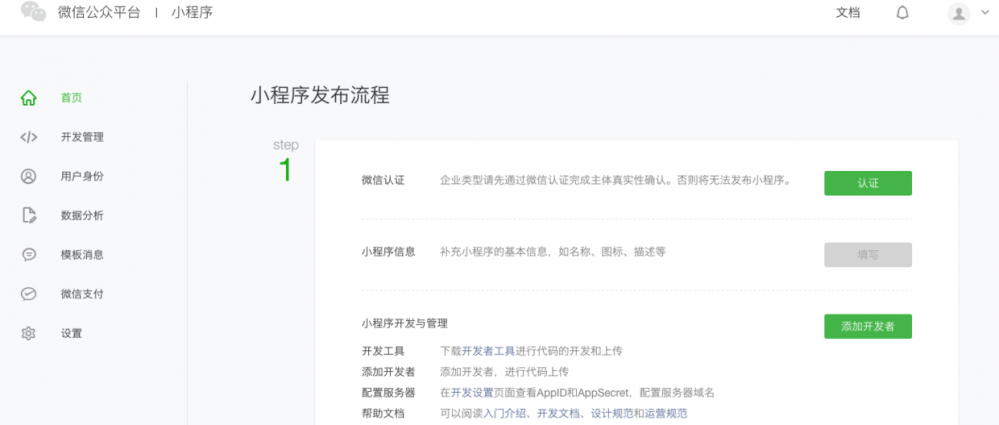
Task: Click the user avatar icon
Action: (x=958, y=13)
